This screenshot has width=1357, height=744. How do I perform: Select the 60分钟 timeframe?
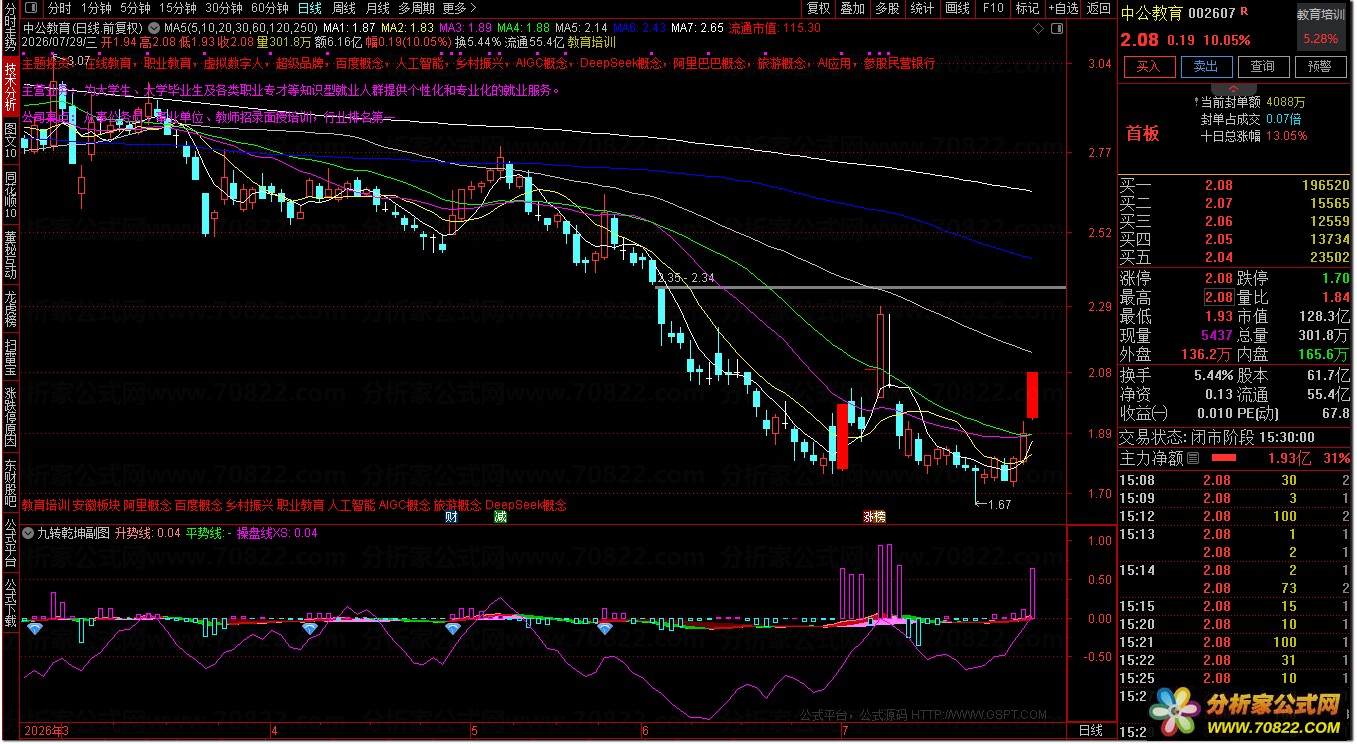[x=270, y=8]
